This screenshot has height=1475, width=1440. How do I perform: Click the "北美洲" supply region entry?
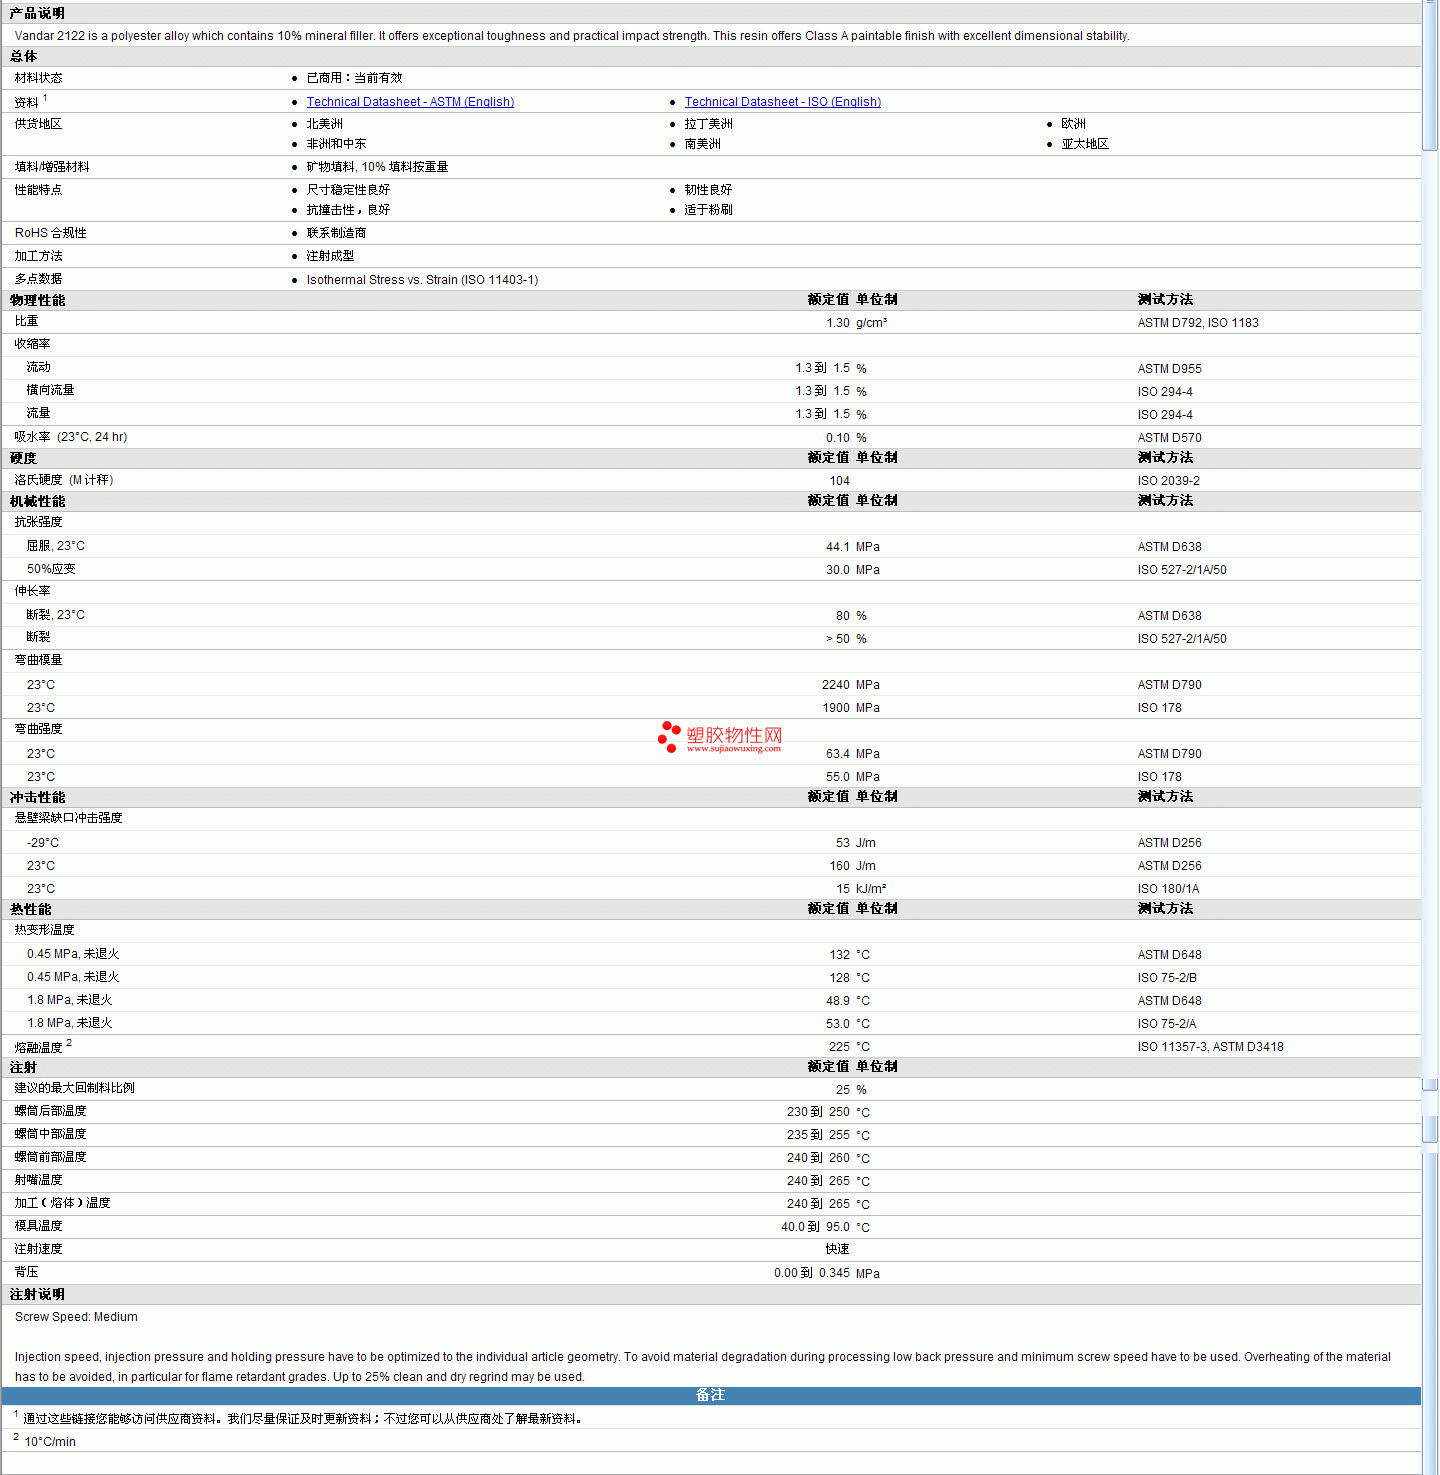(x=325, y=124)
